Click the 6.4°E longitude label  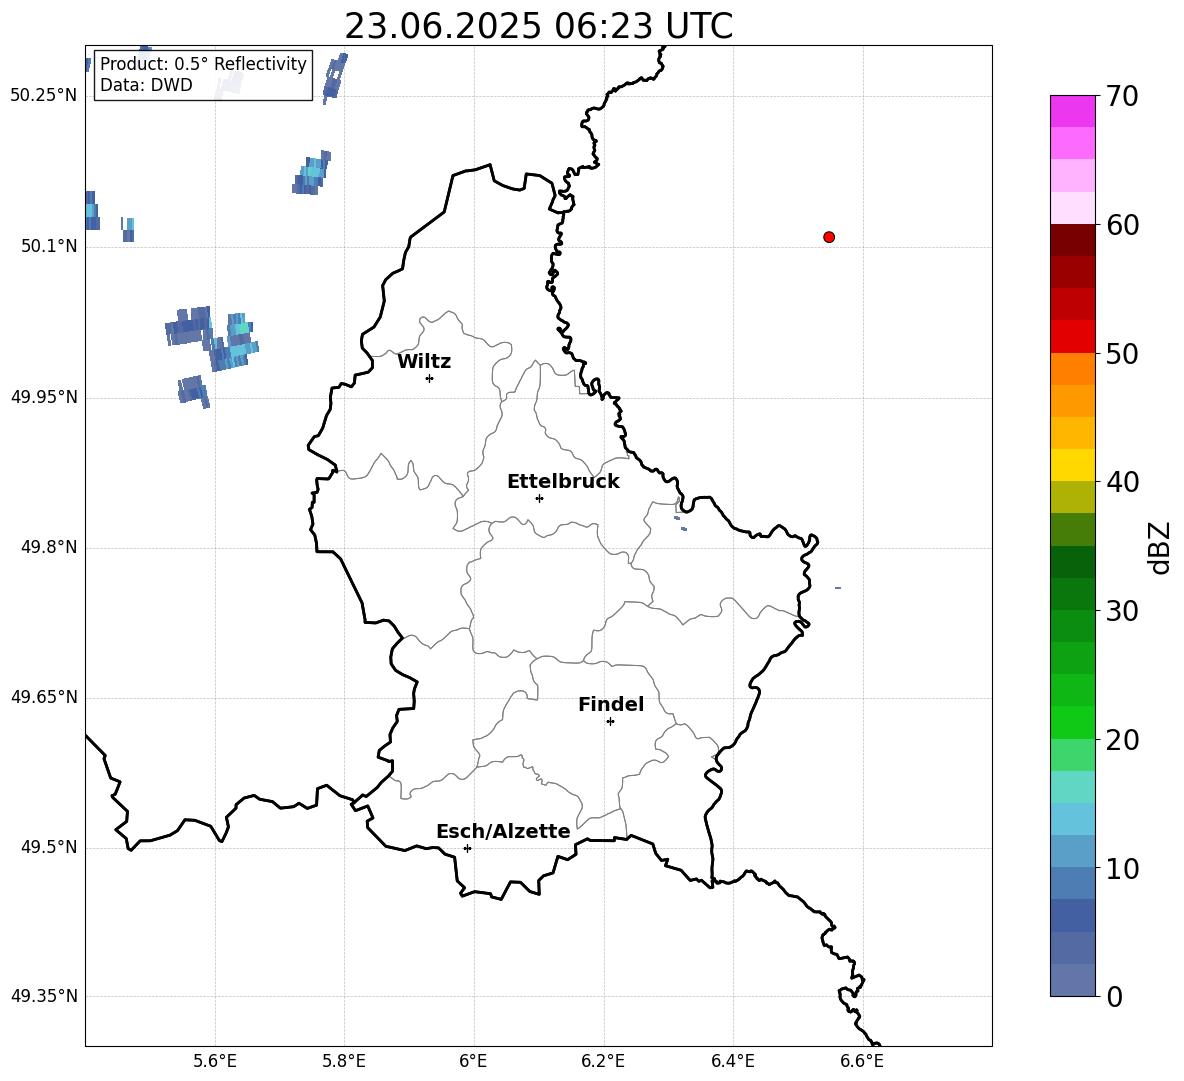(x=732, y=1061)
